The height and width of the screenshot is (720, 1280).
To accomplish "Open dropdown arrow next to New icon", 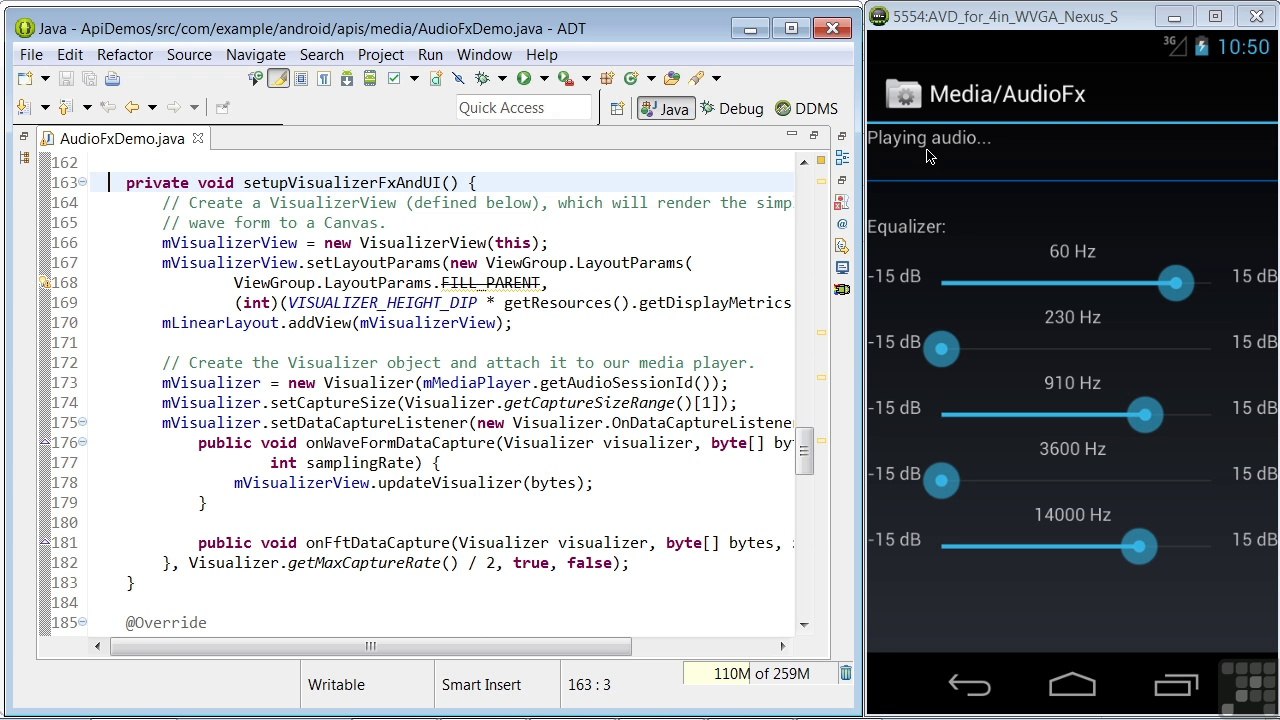I will [x=45, y=78].
